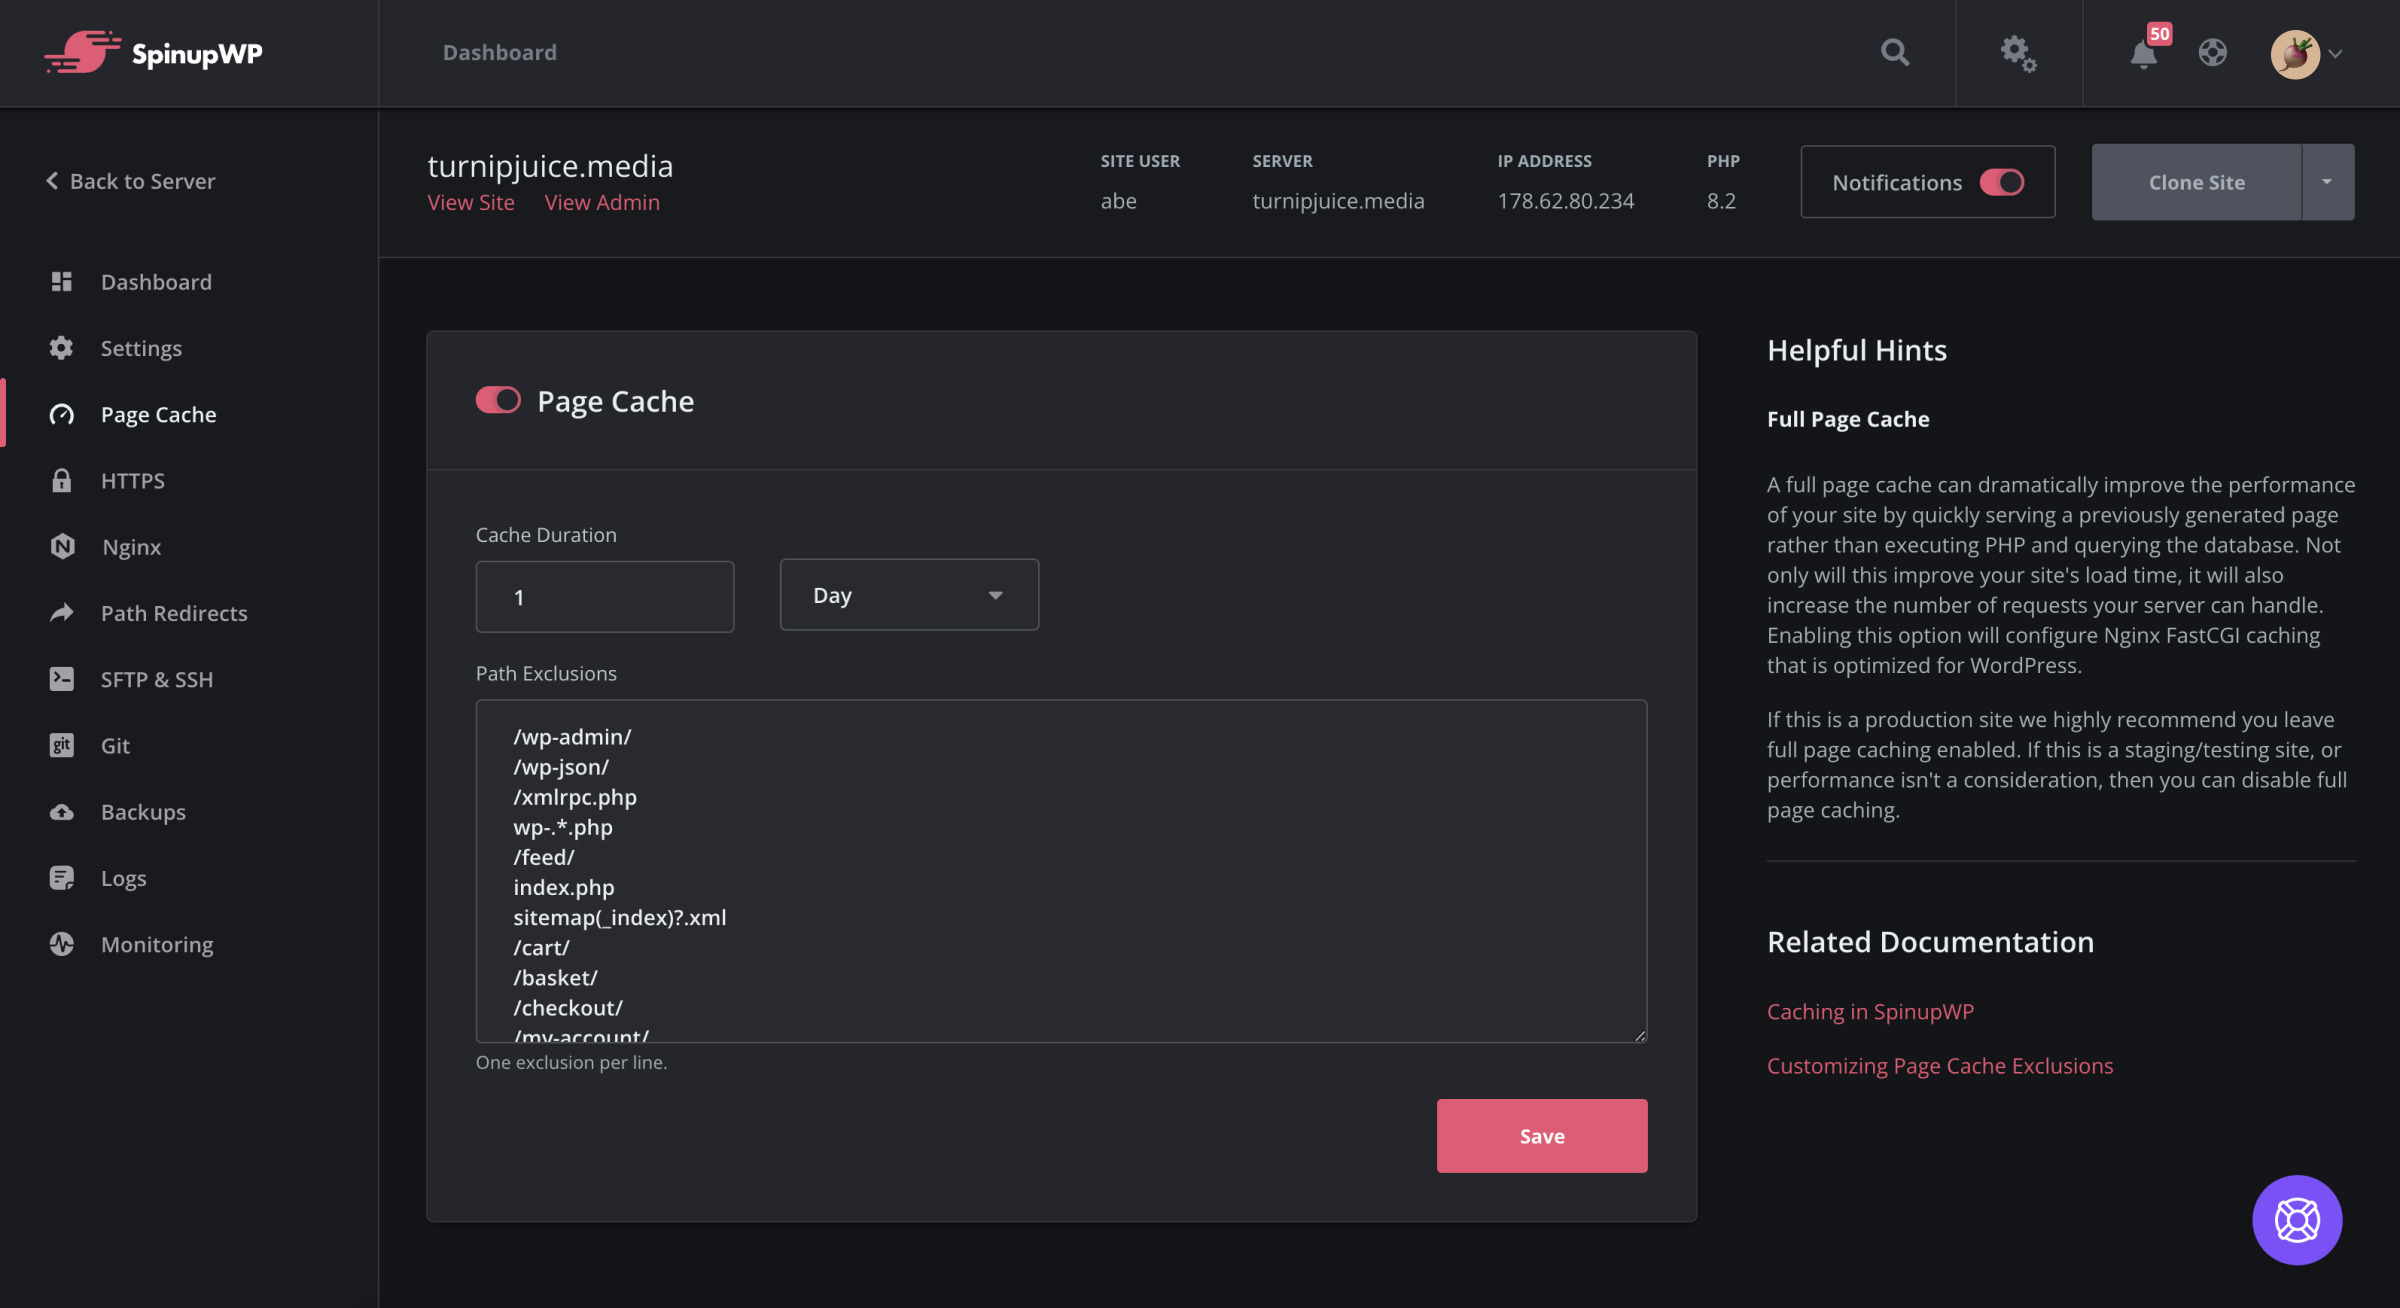
Task: Open the search magnifier icon
Action: pyautogui.click(x=1895, y=52)
